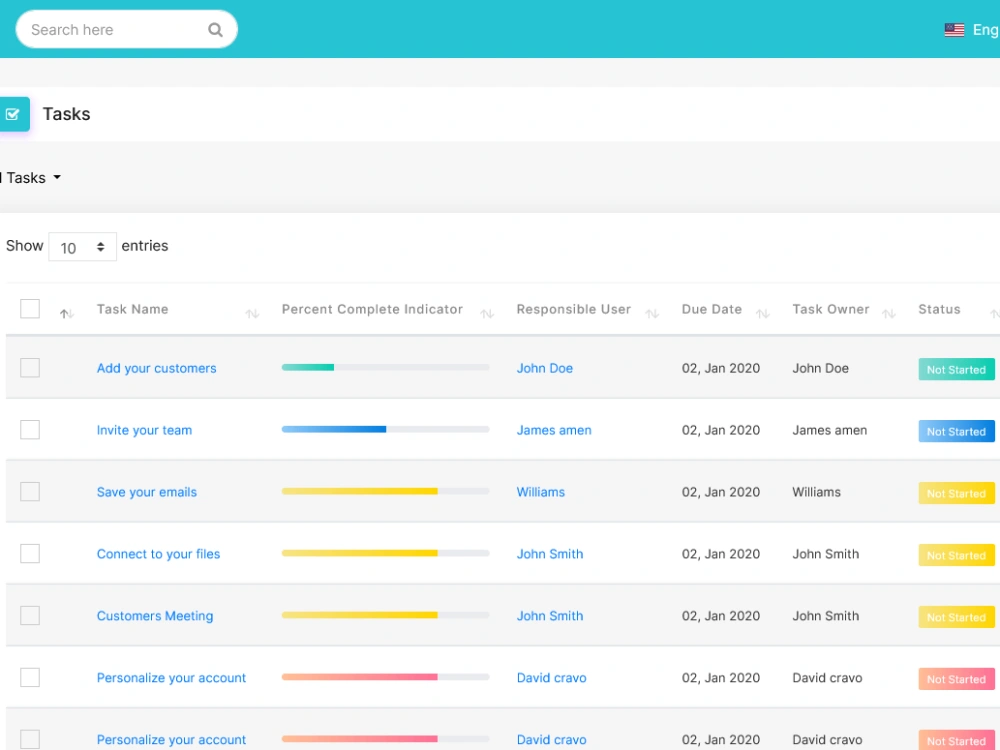Check the Invite your team row checkbox
1000x750 pixels.
click(30, 430)
